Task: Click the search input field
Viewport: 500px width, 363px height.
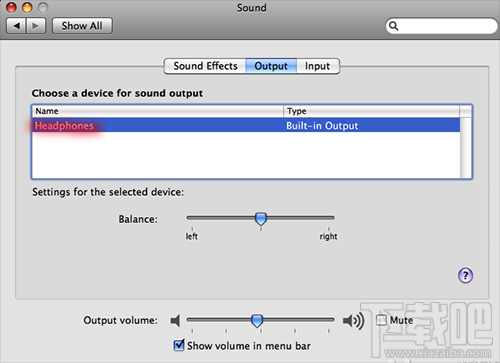Action: [x=441, y=26]
